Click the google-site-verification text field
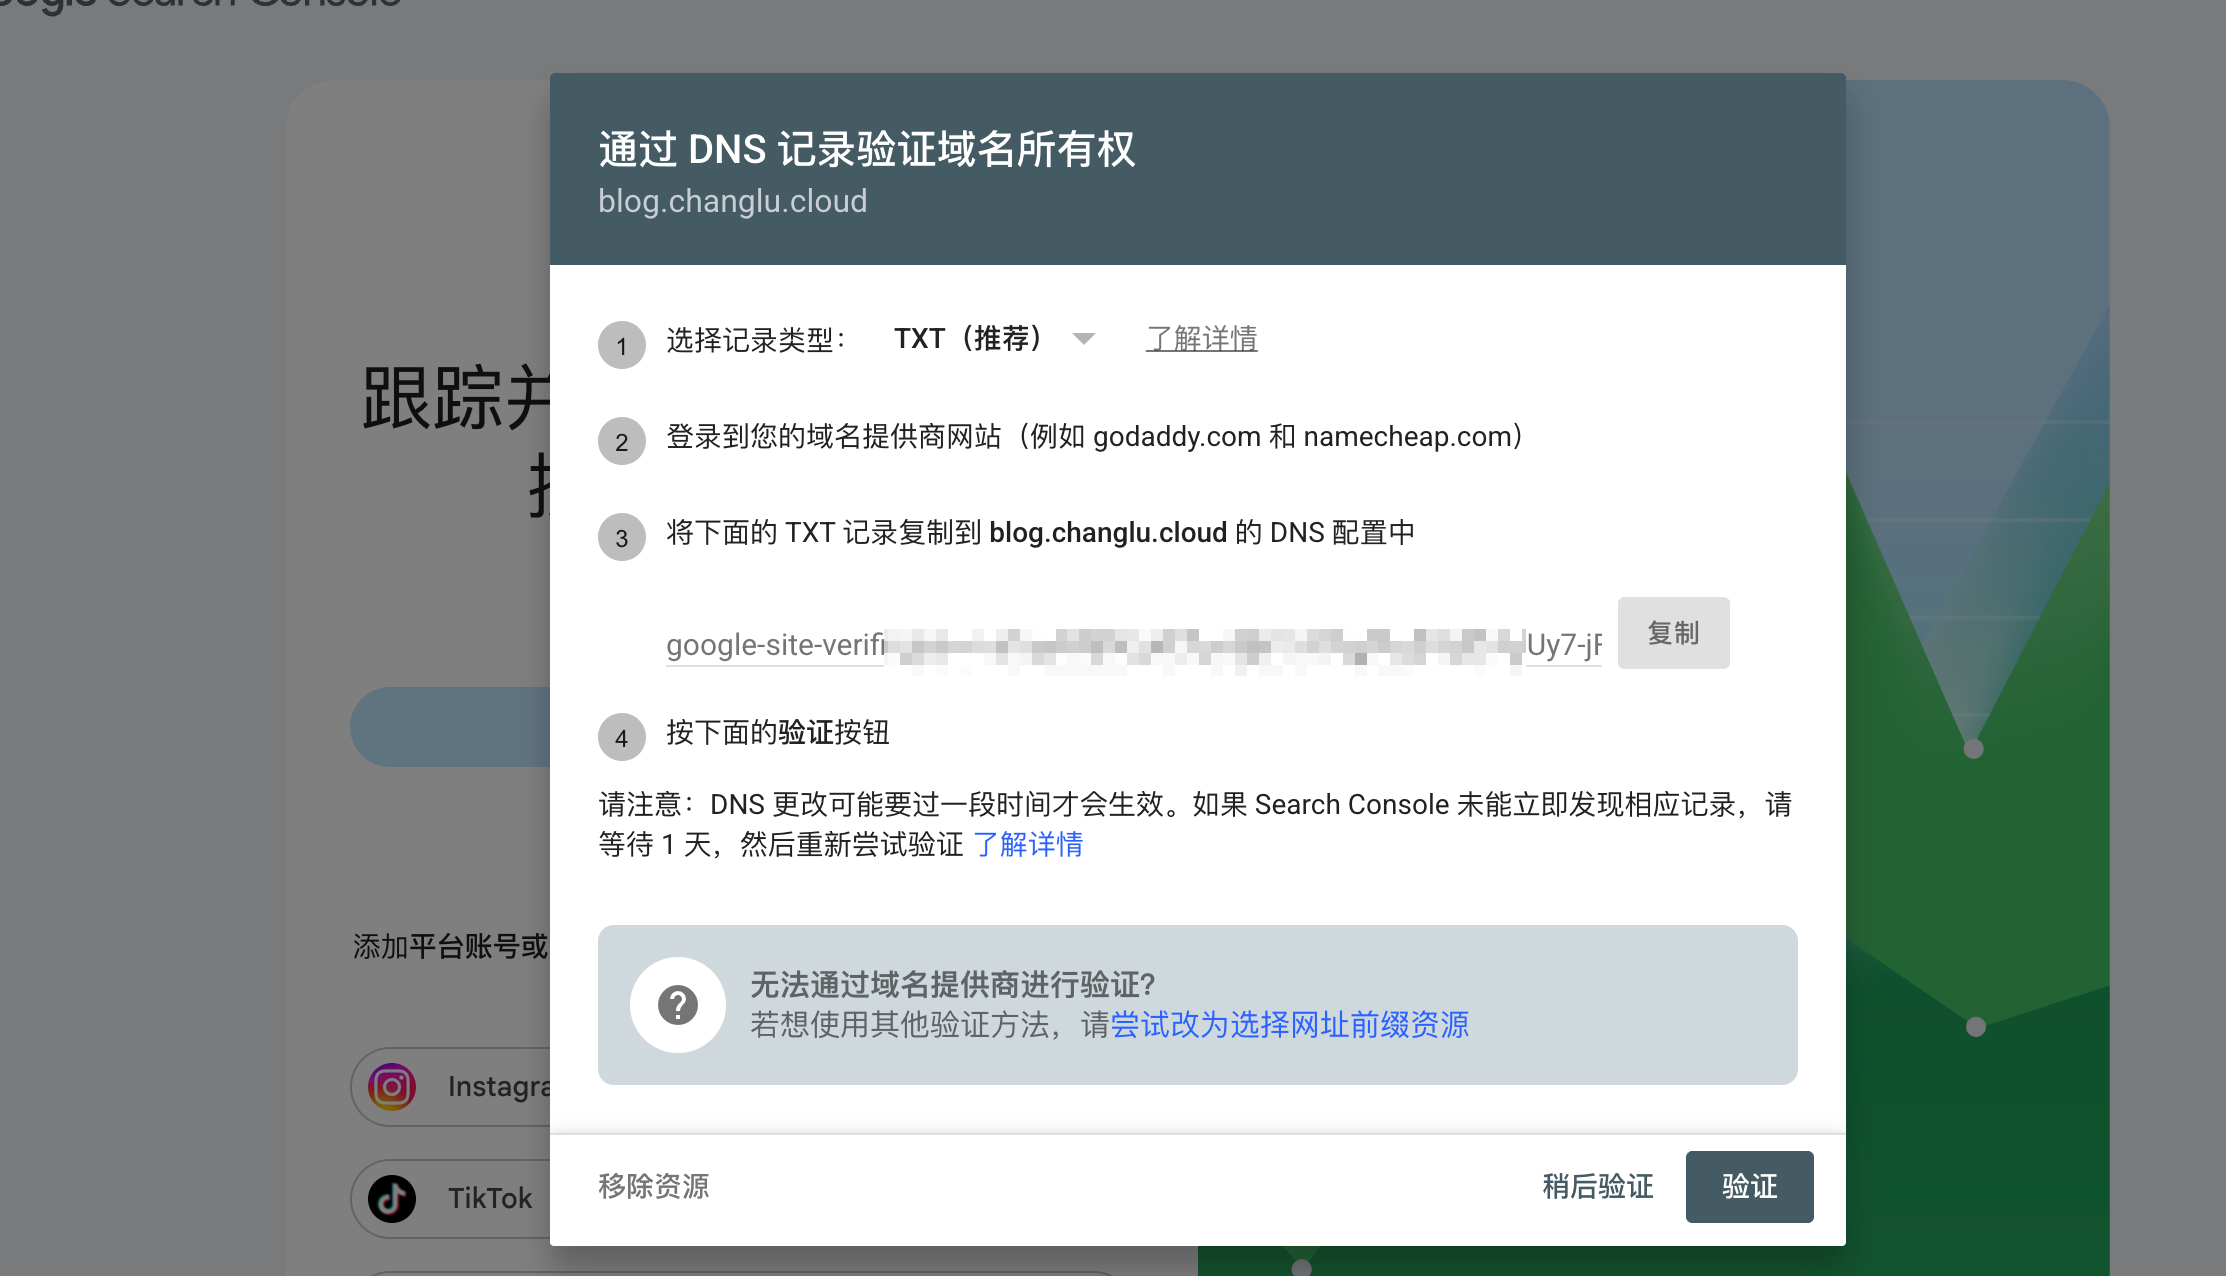This screenshot has width=2226, height=1276. 1134,644
